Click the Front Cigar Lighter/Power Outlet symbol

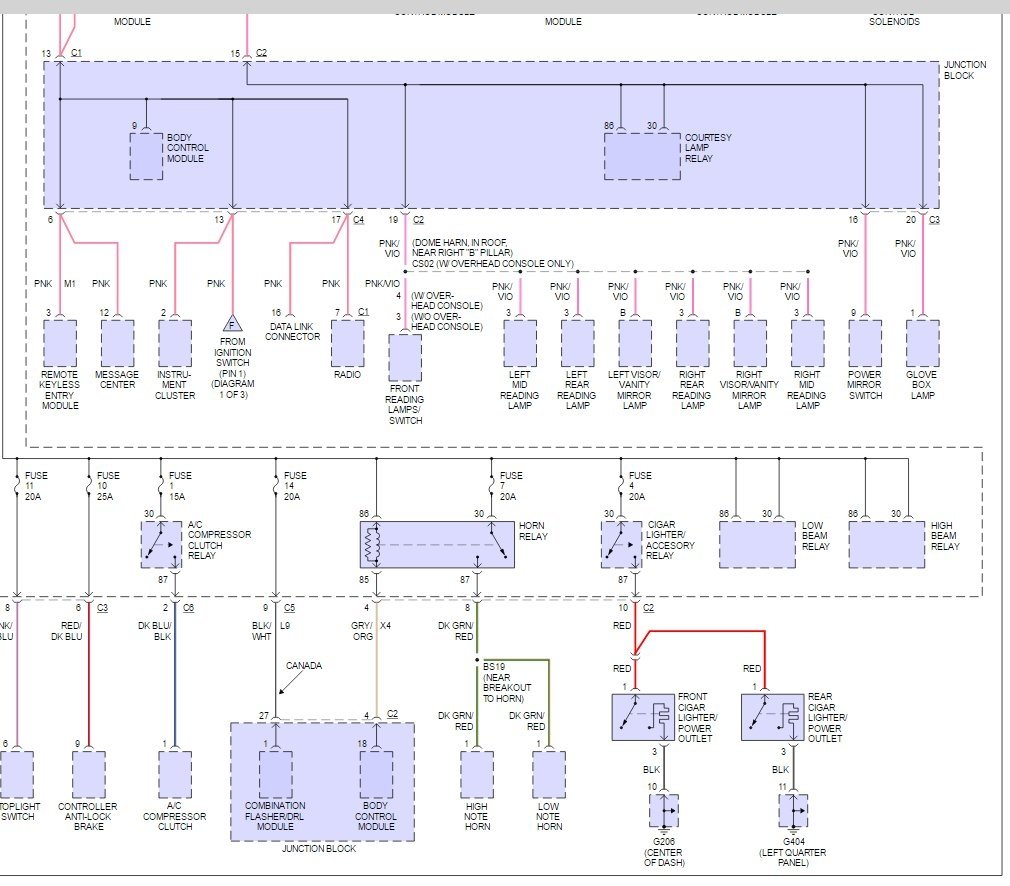643,717
